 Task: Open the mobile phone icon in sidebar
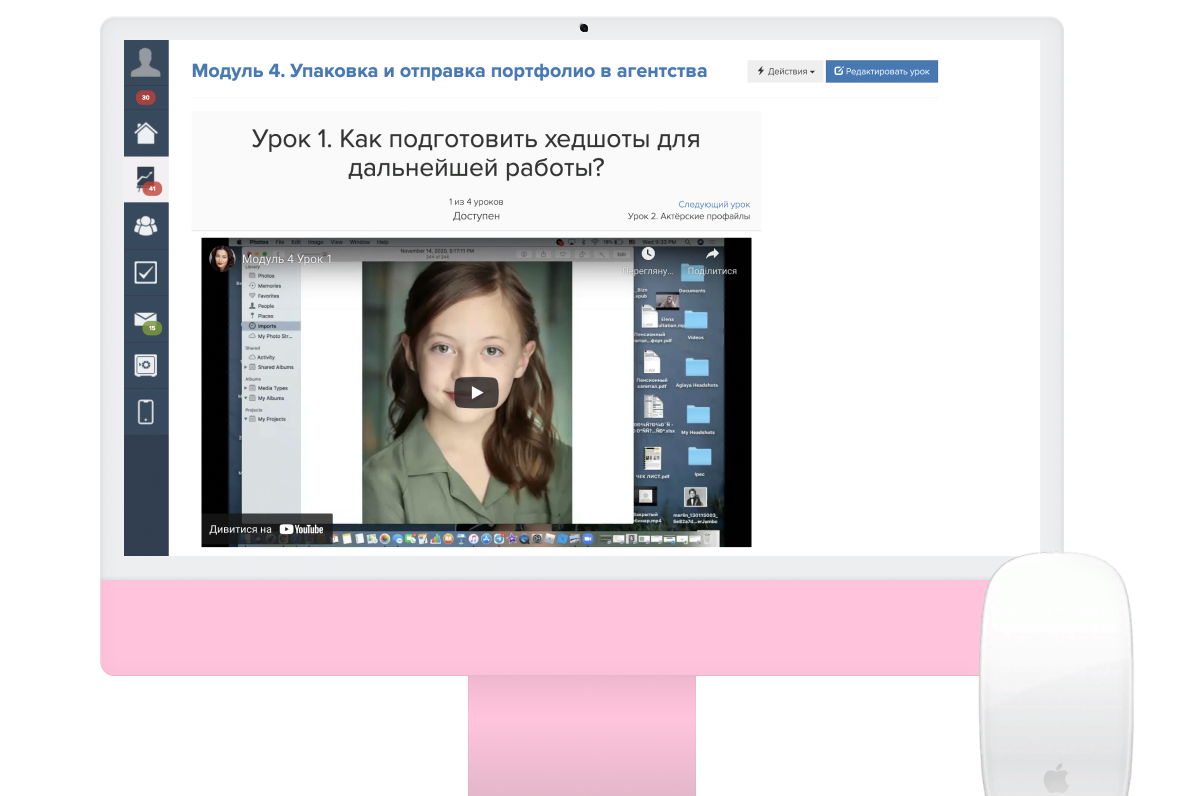146,411
